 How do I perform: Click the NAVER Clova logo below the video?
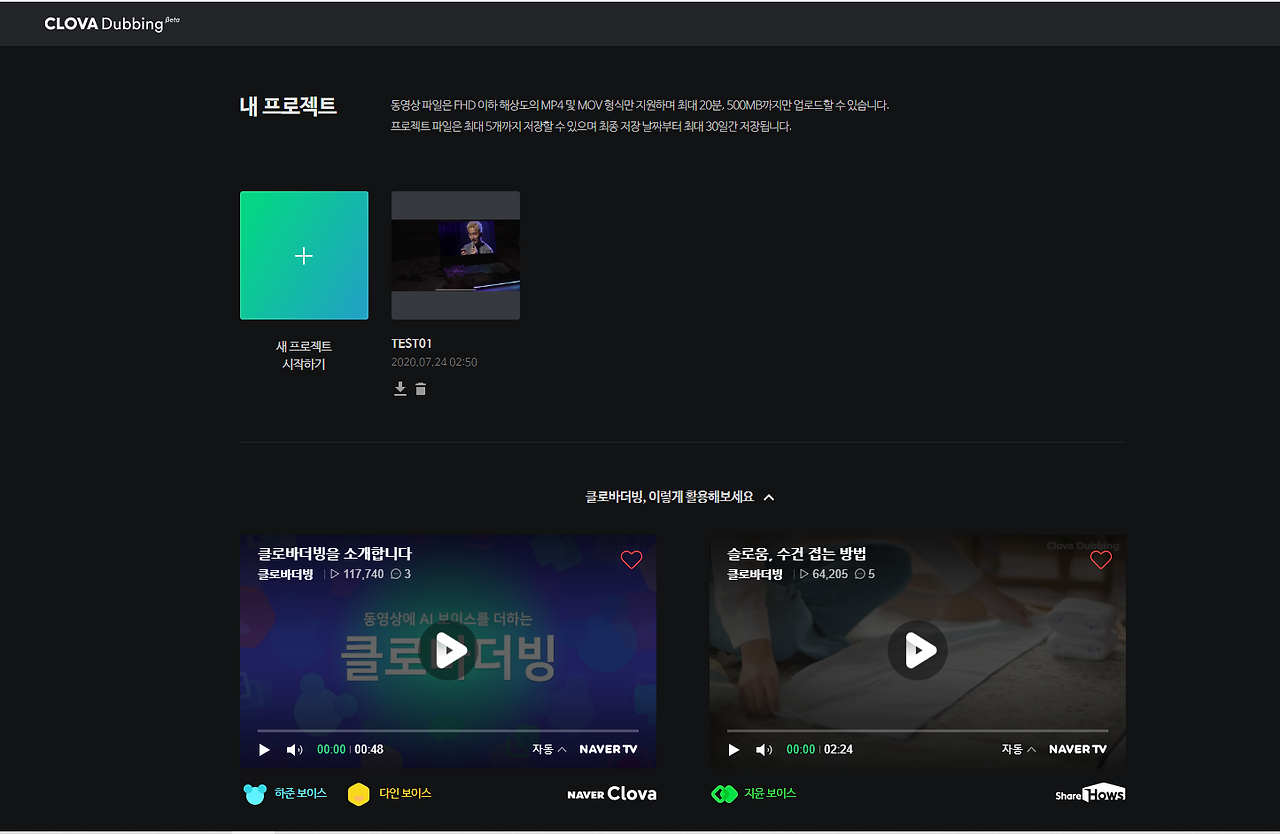612,794
